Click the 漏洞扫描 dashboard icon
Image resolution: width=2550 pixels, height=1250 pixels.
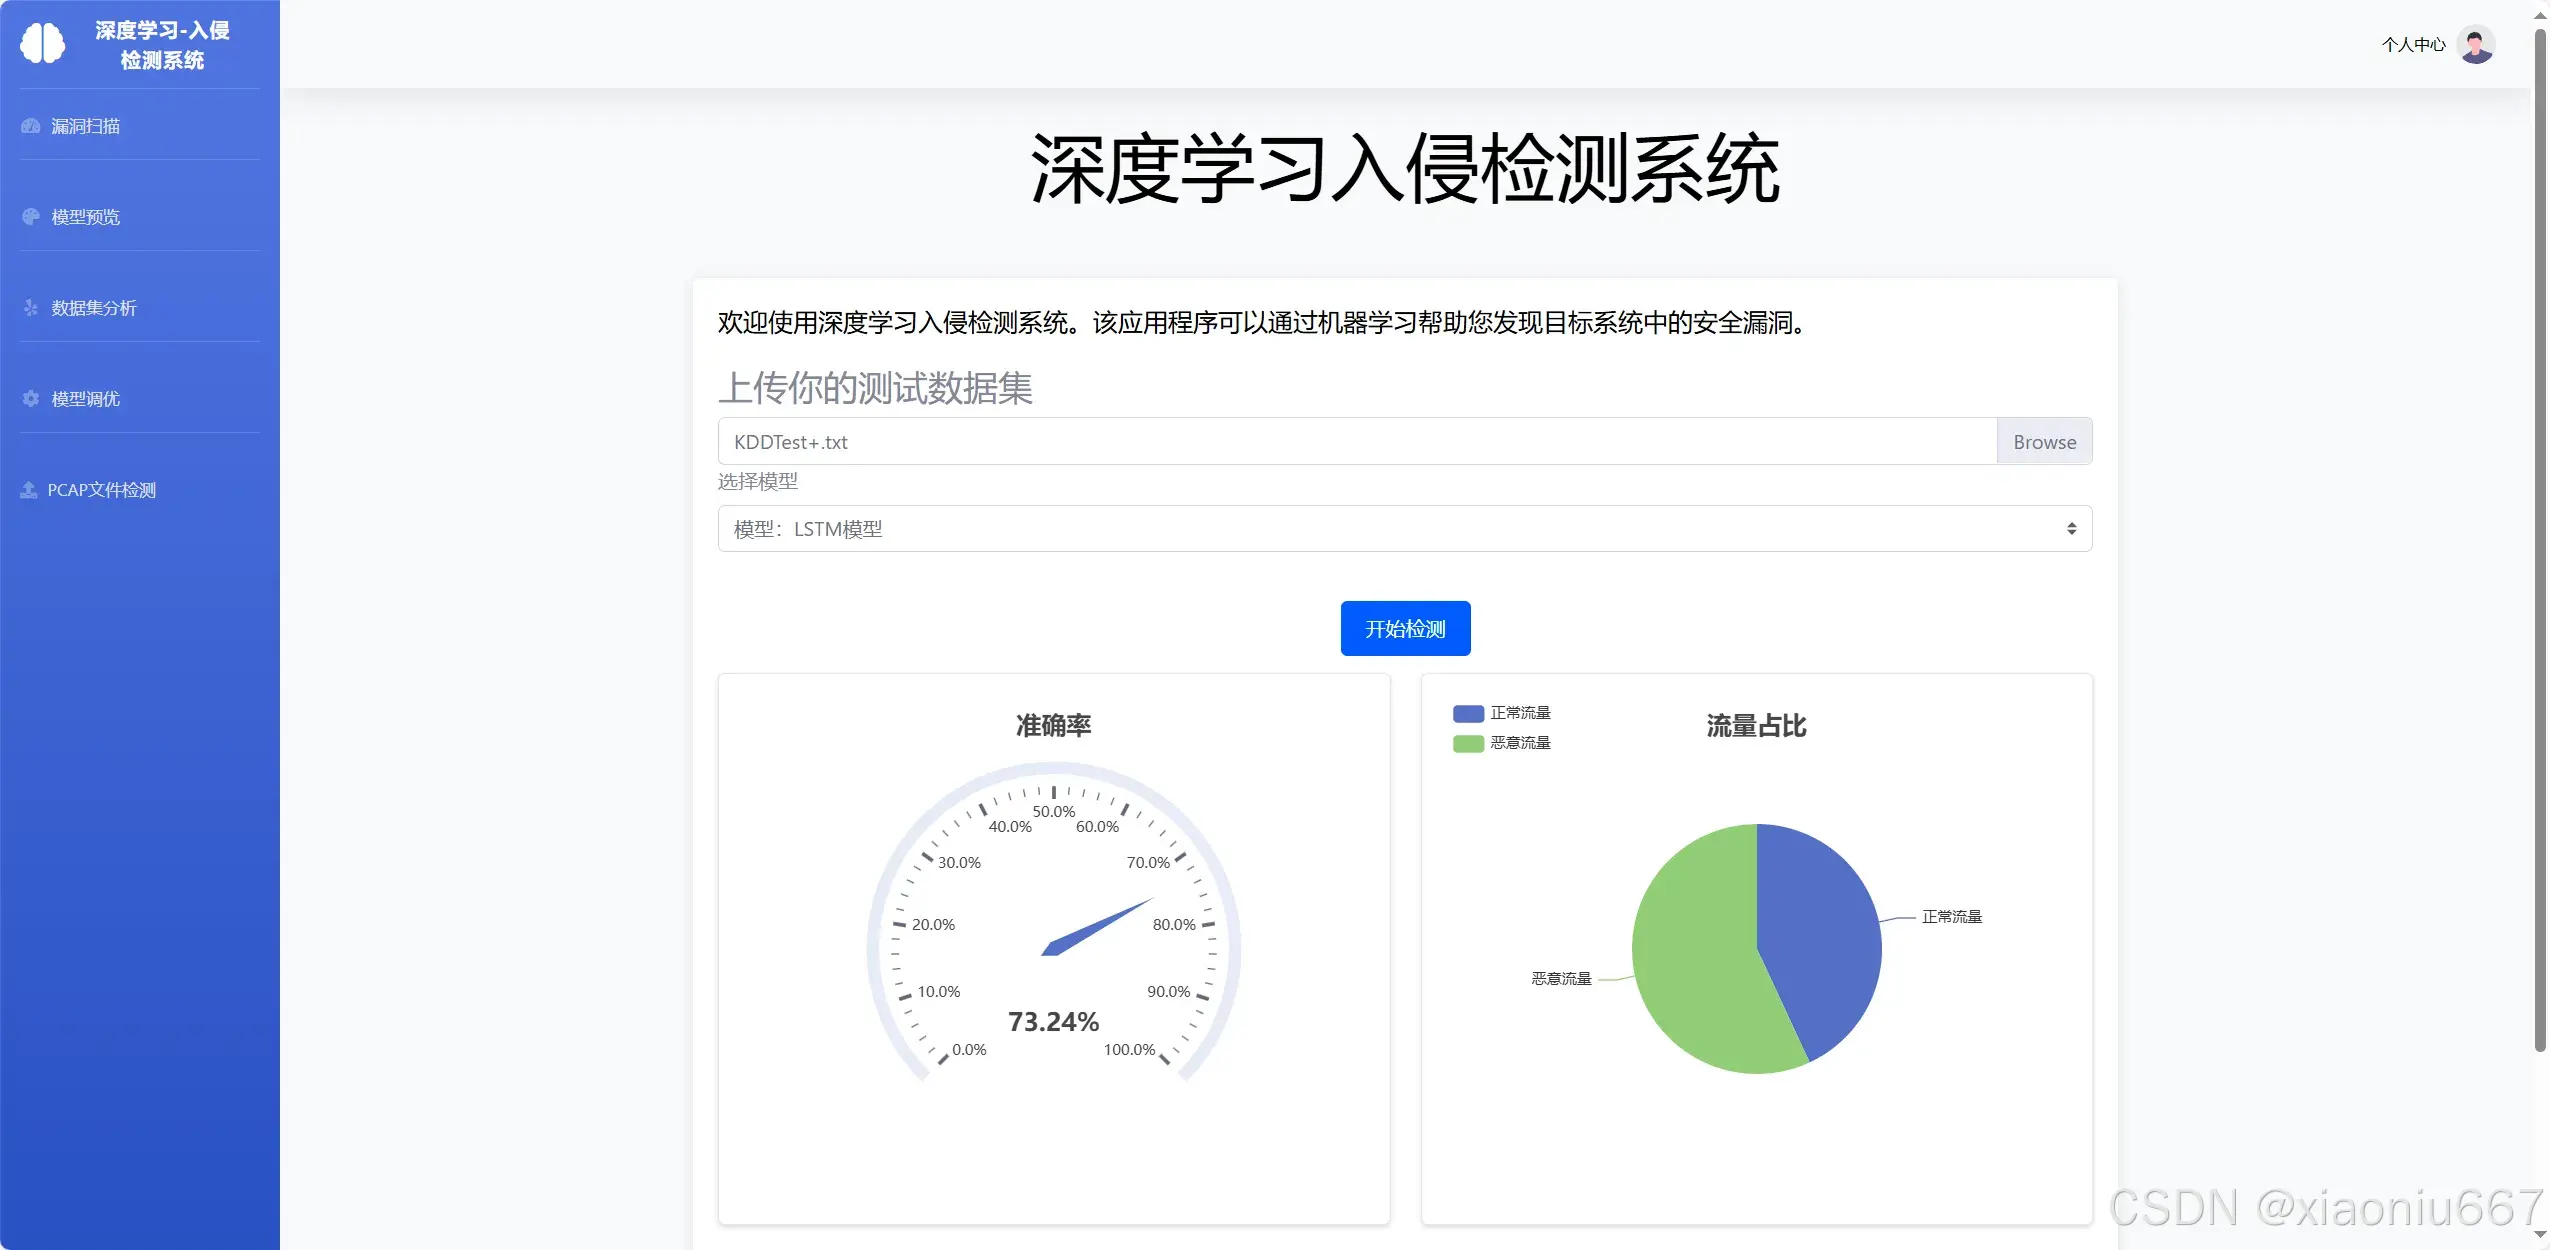tap(31, 126)
